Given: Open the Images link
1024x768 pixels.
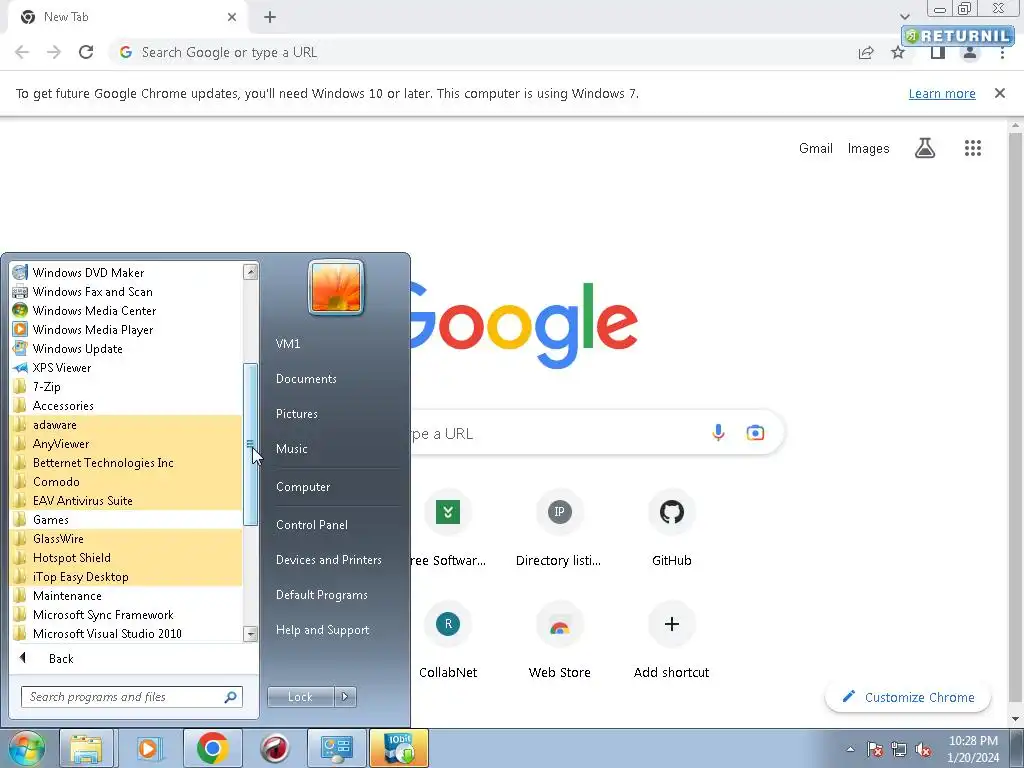Looking at the screenshot, I should pos(868,148).
